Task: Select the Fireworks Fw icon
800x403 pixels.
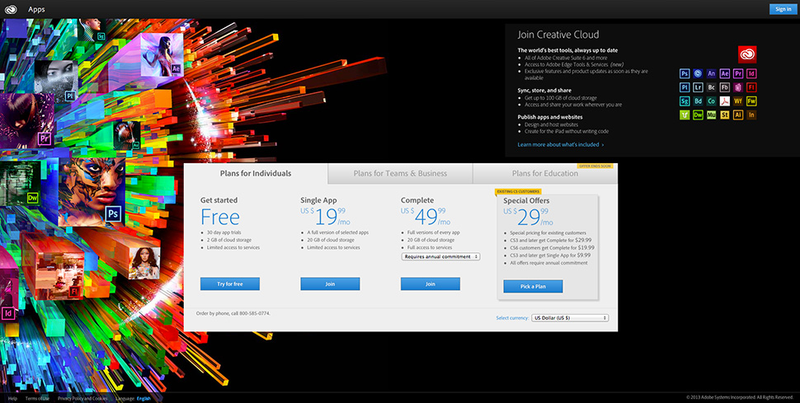Action: (x=752, y=101)
